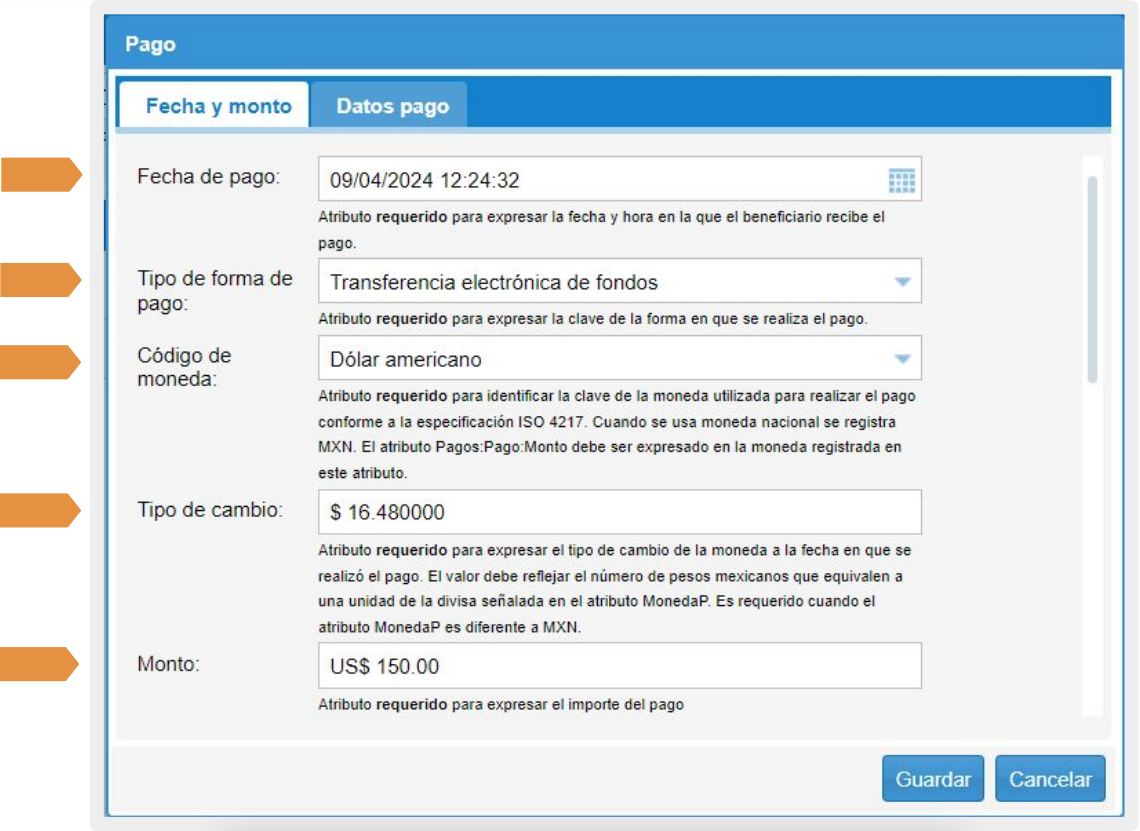Click the orange arrow beside the Monto label
This screenshot has height=831, width=1140.
click(x=41, y=664)
